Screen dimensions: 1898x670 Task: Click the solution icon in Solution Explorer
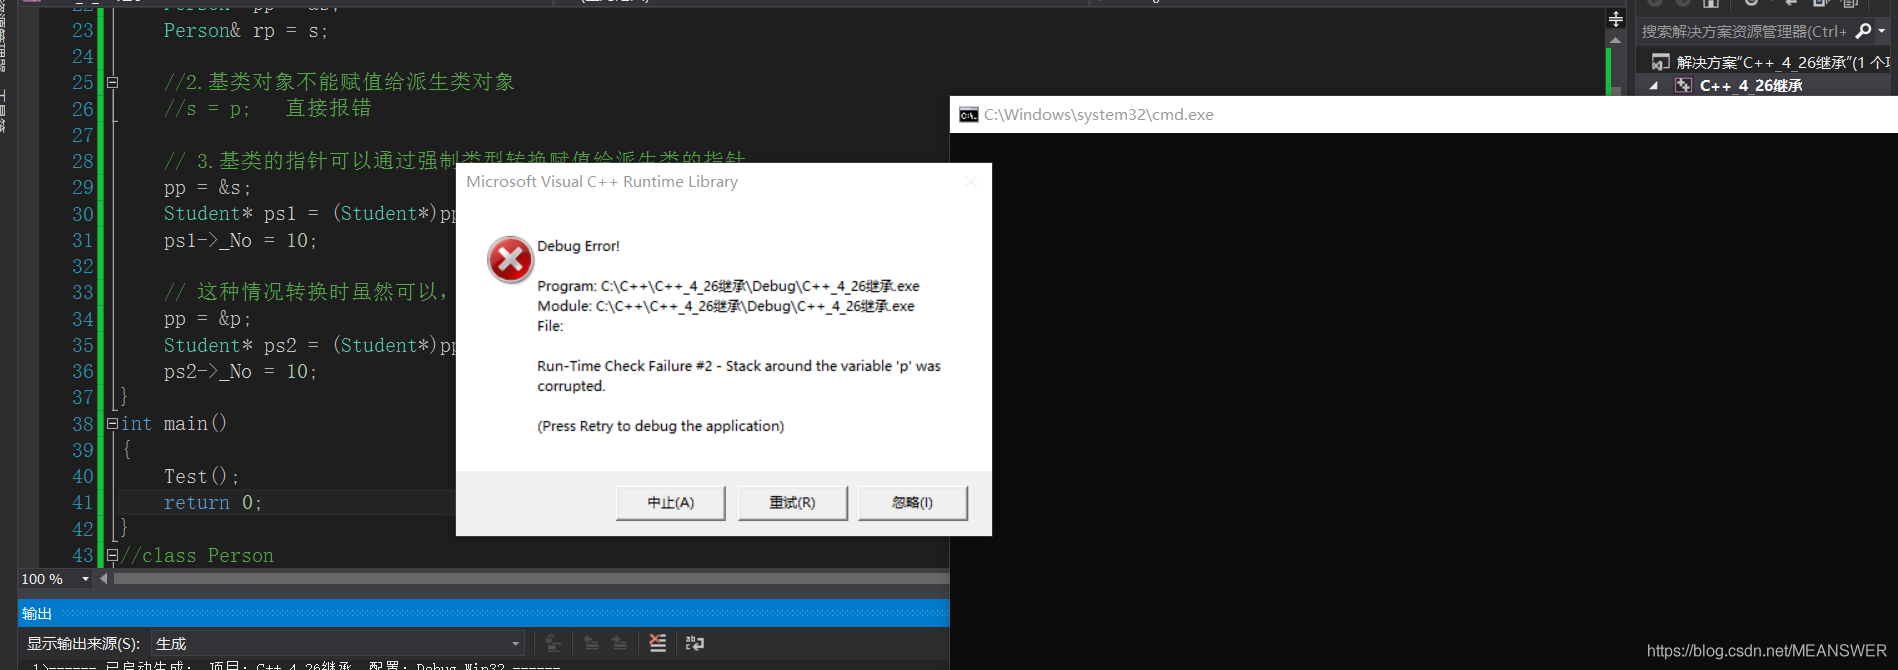1660,62
